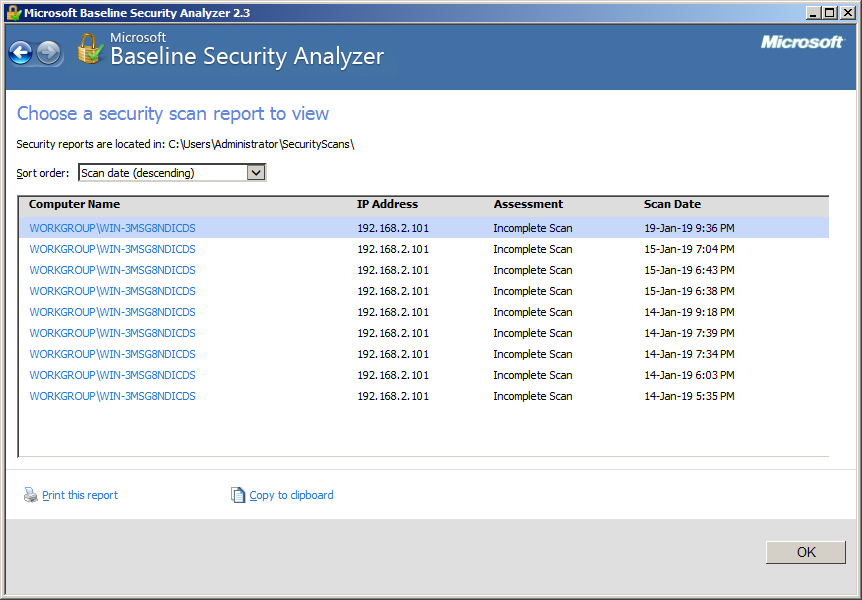This screenshot has height=600, width=862.
Task: Select the 15-Jan-19 6:43 PM scan date cell
Action: pos(689,270)
